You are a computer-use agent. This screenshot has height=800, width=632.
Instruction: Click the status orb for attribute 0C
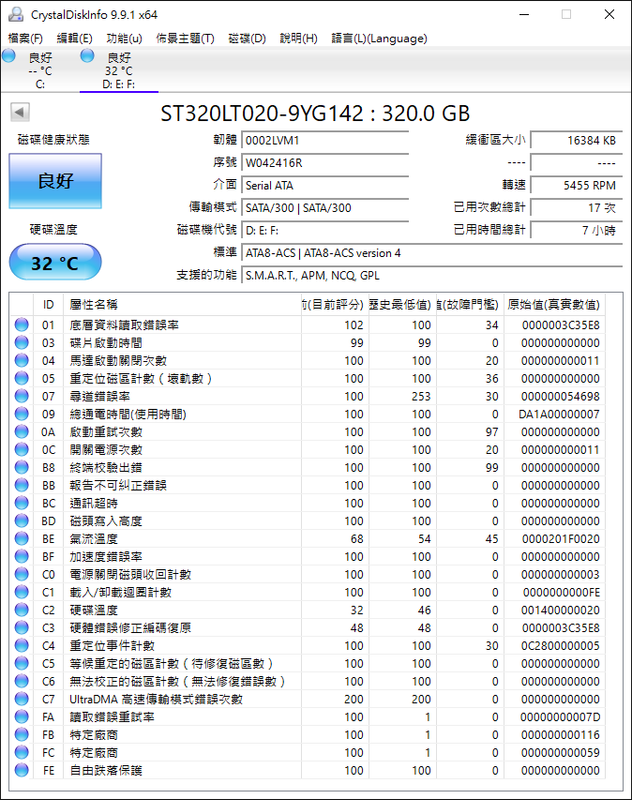[x=22, y=449]
